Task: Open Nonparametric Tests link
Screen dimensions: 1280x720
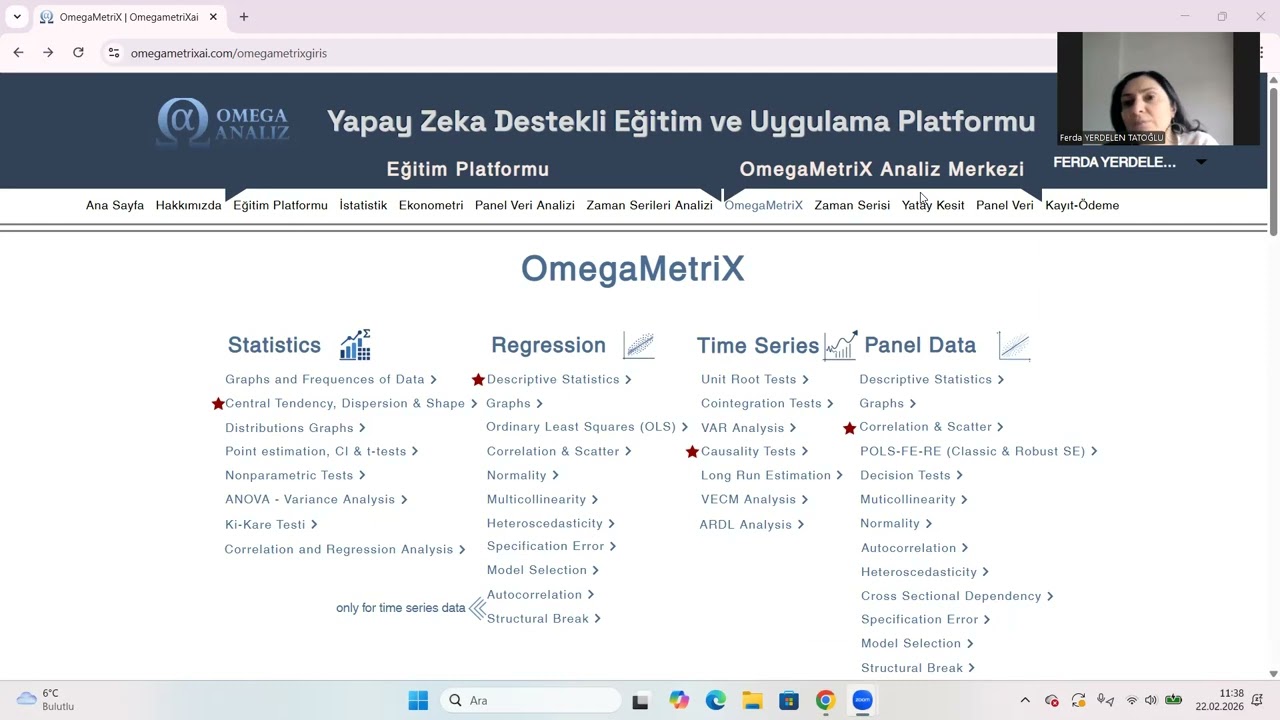Action: coord(295,475)
